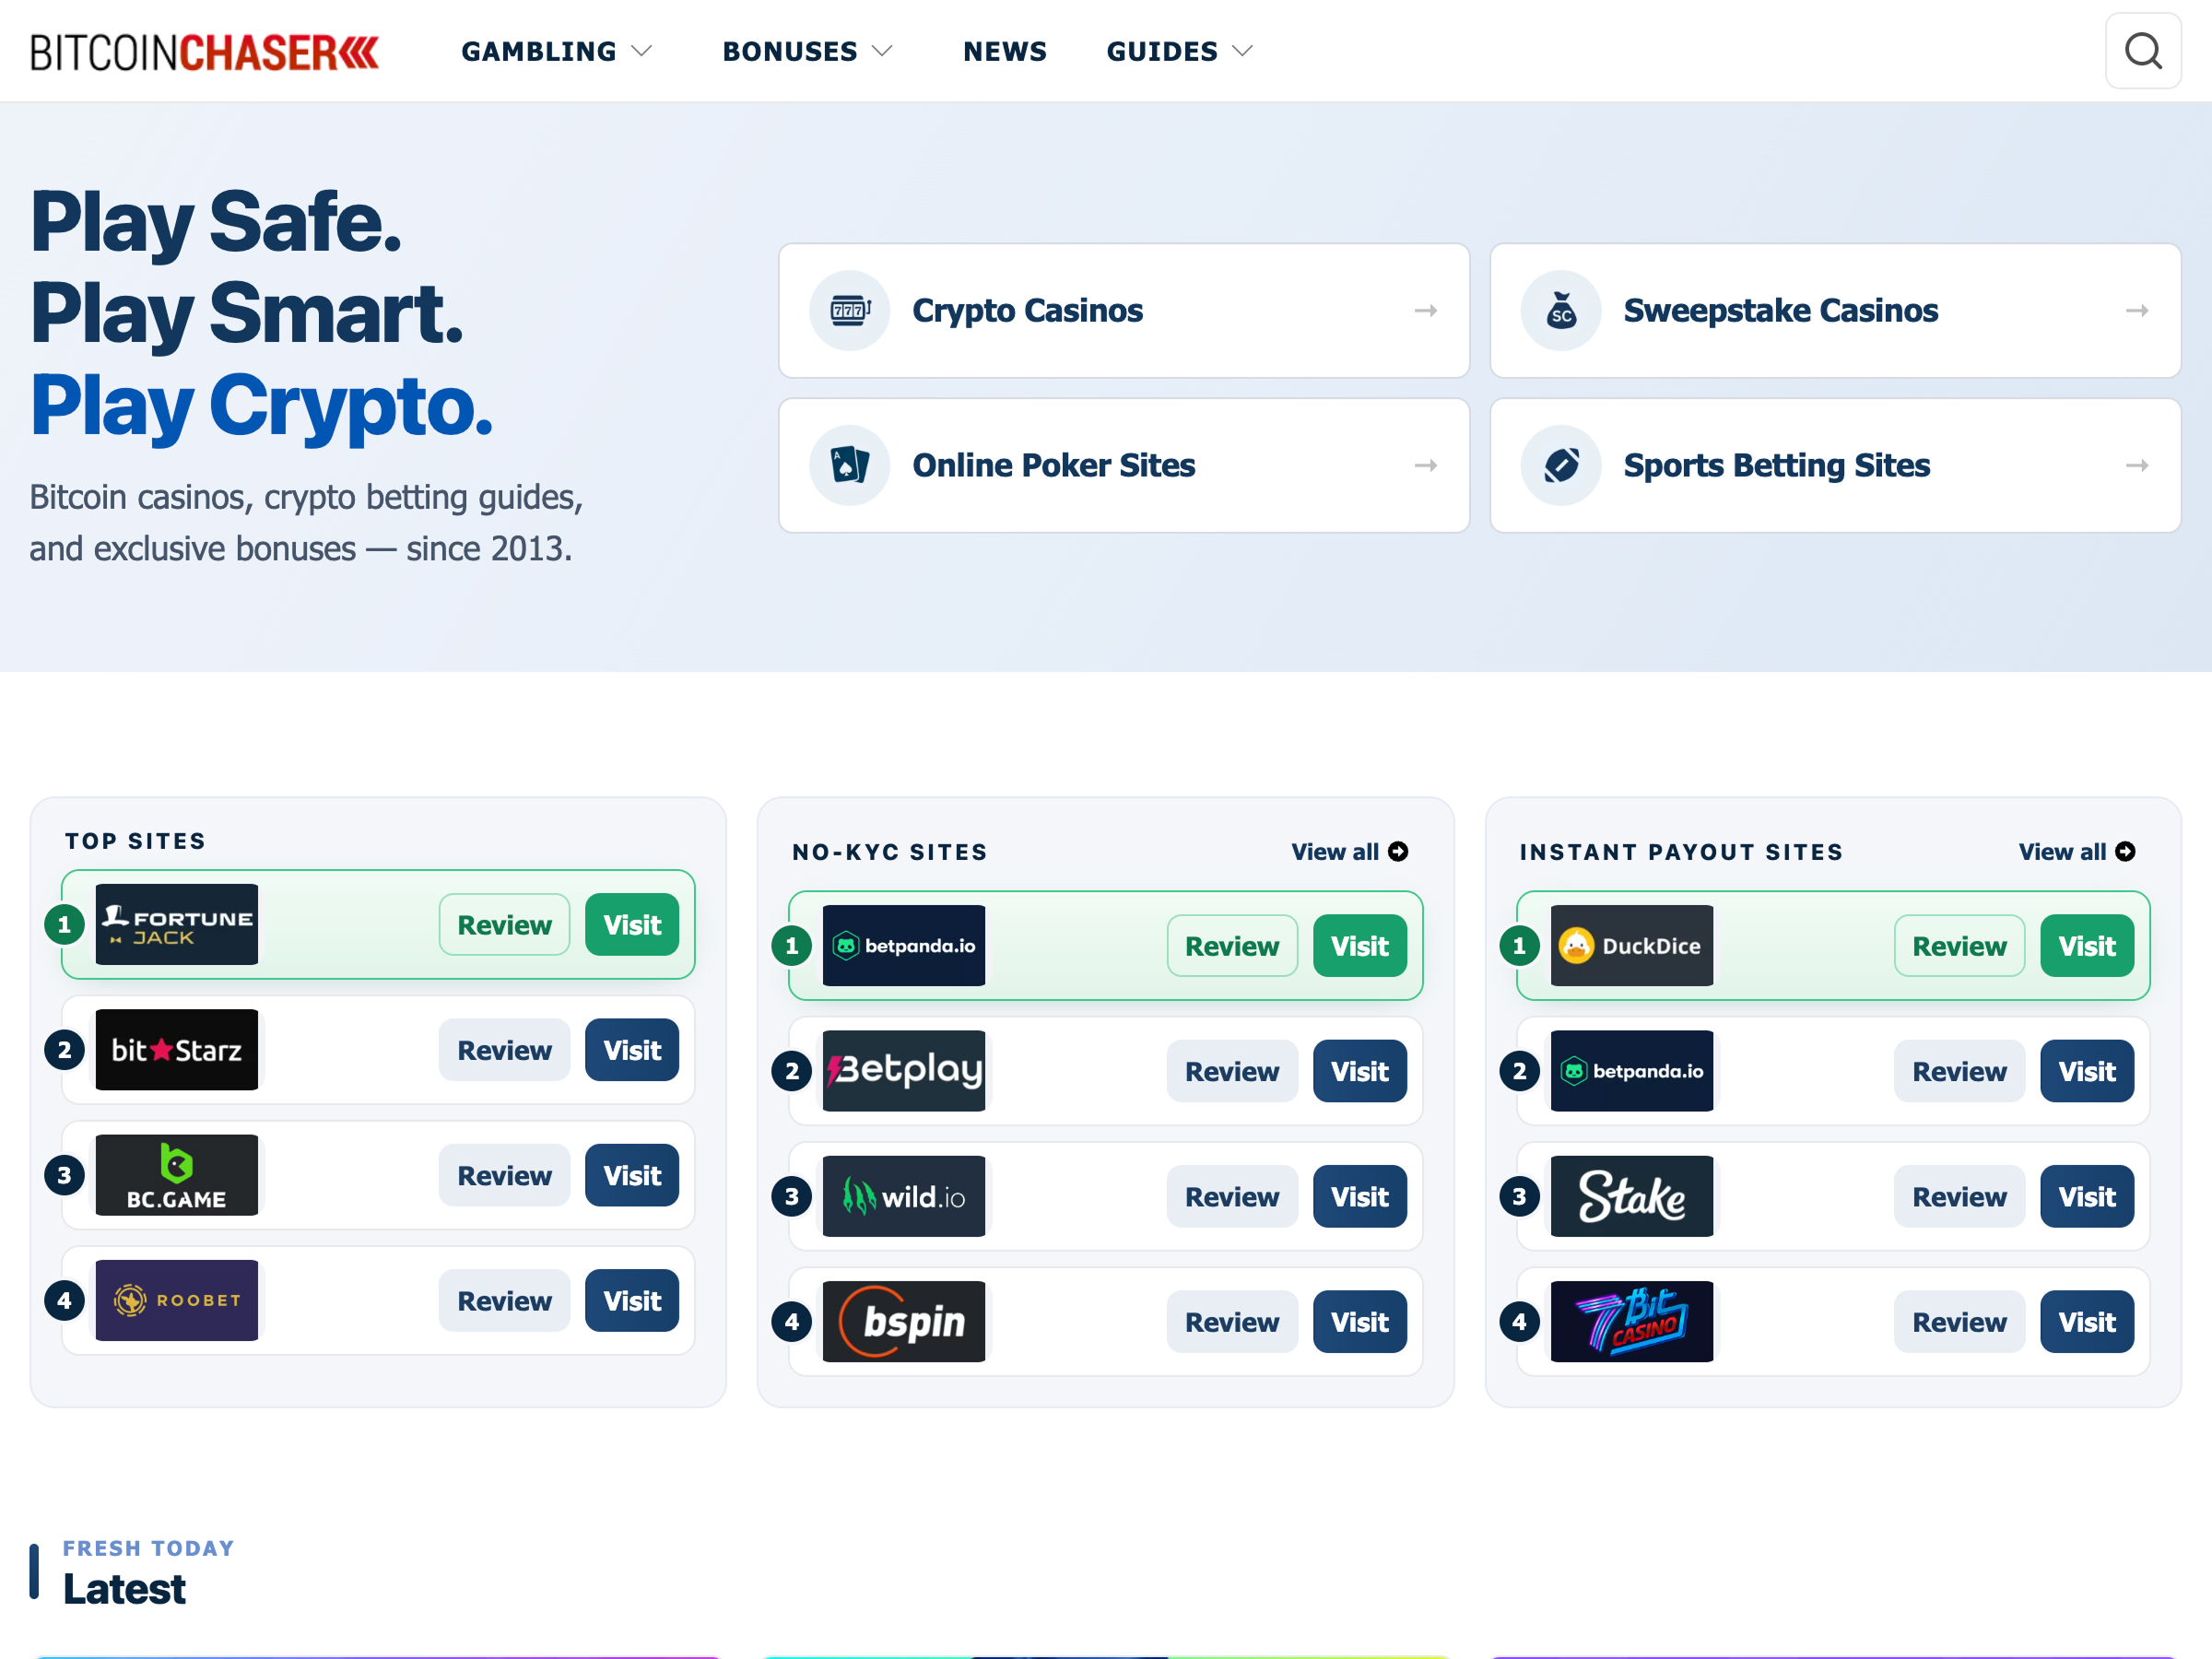Read the FortuneJack review
This screenshot has height=1659, width=2212.
click(504, 924)
